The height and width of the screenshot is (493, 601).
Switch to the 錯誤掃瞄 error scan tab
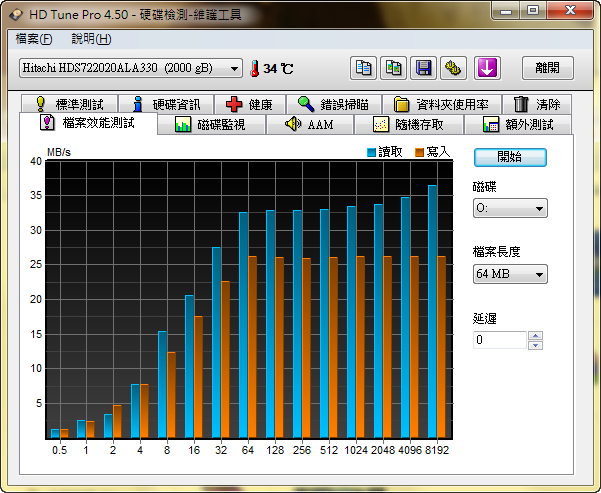coord(333,104)
